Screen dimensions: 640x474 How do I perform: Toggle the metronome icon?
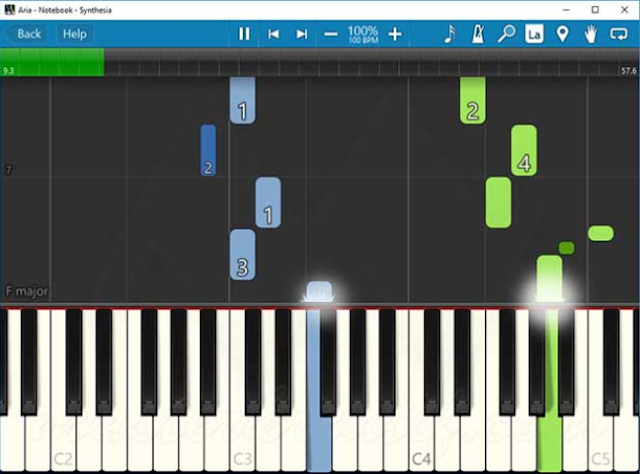click(478, 34)
